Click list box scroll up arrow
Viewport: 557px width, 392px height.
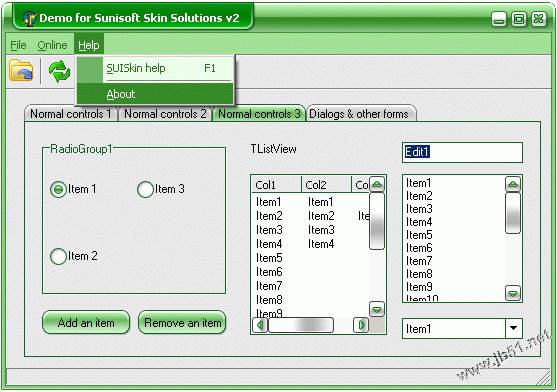click(x=513, y=184)
